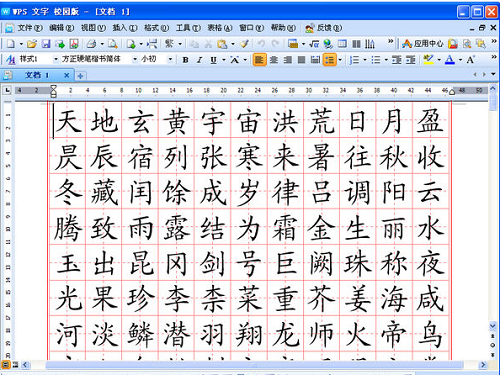Open the 表格 menu
500x375 pixels.
pyautogui.click(x=220, y=28)
